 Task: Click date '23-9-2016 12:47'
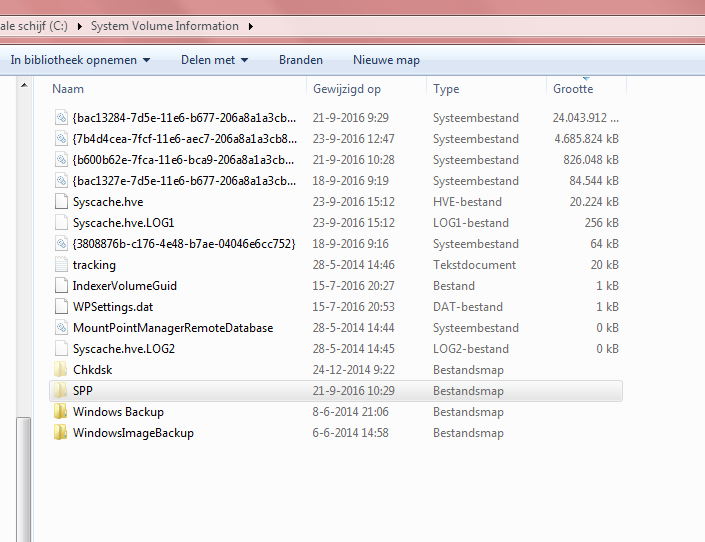(353, 139)
